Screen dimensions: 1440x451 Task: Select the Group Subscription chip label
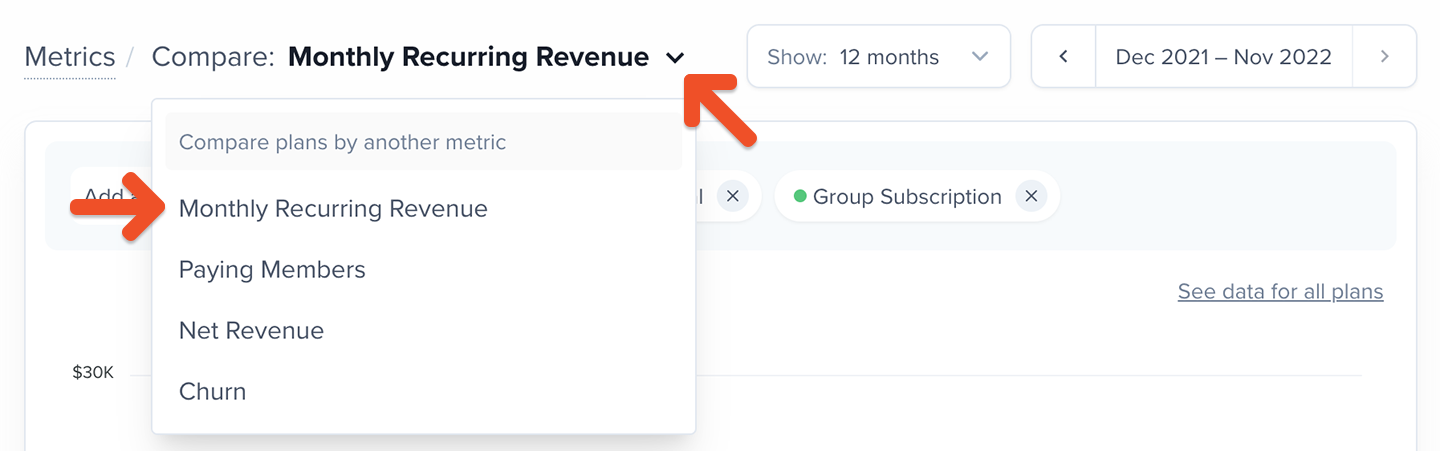point(907,197)
